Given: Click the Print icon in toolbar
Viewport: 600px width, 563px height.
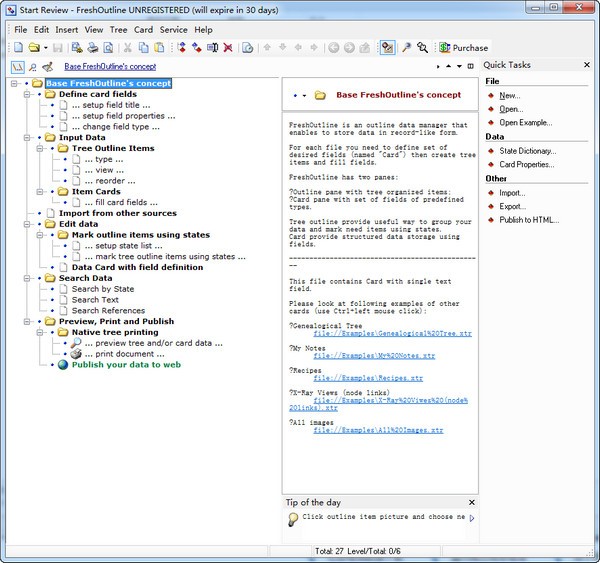Looking at the screenshot, I should point(92,47).
